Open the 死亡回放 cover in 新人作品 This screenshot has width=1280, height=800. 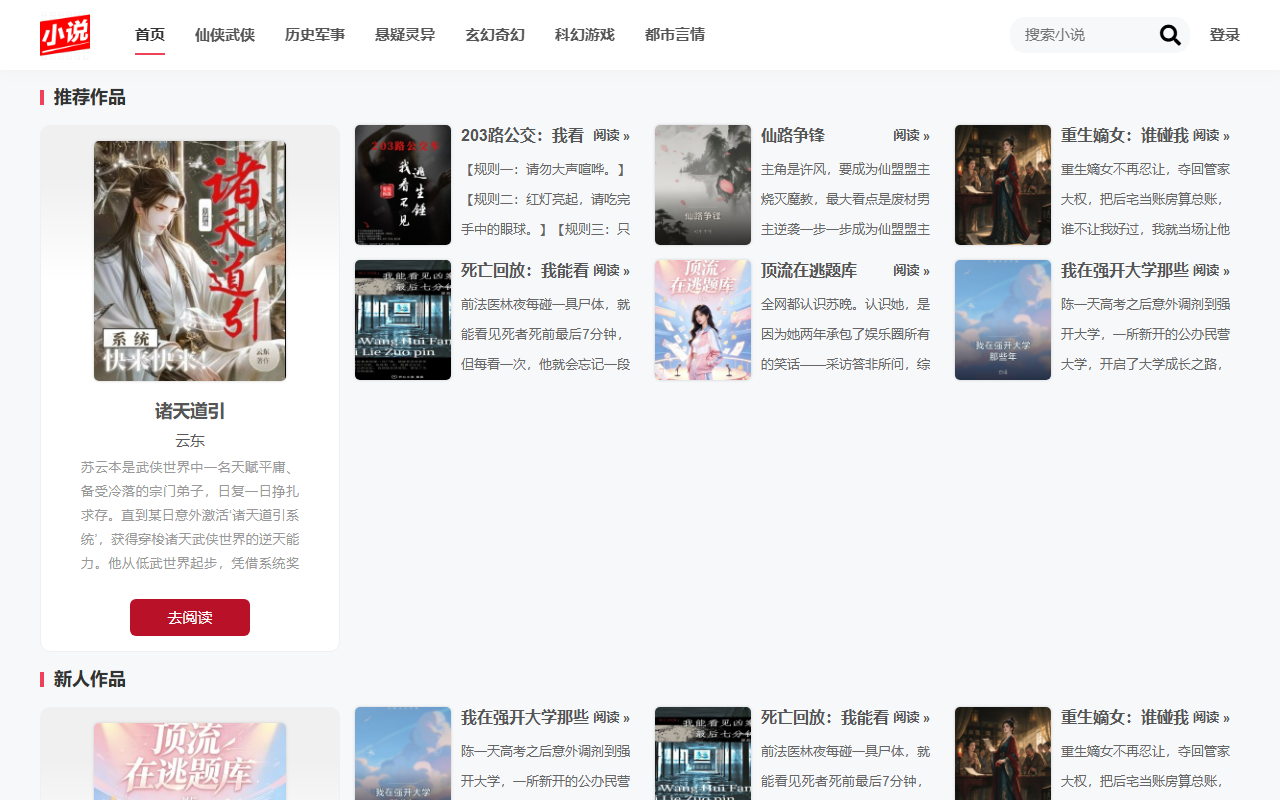(703, 753)
